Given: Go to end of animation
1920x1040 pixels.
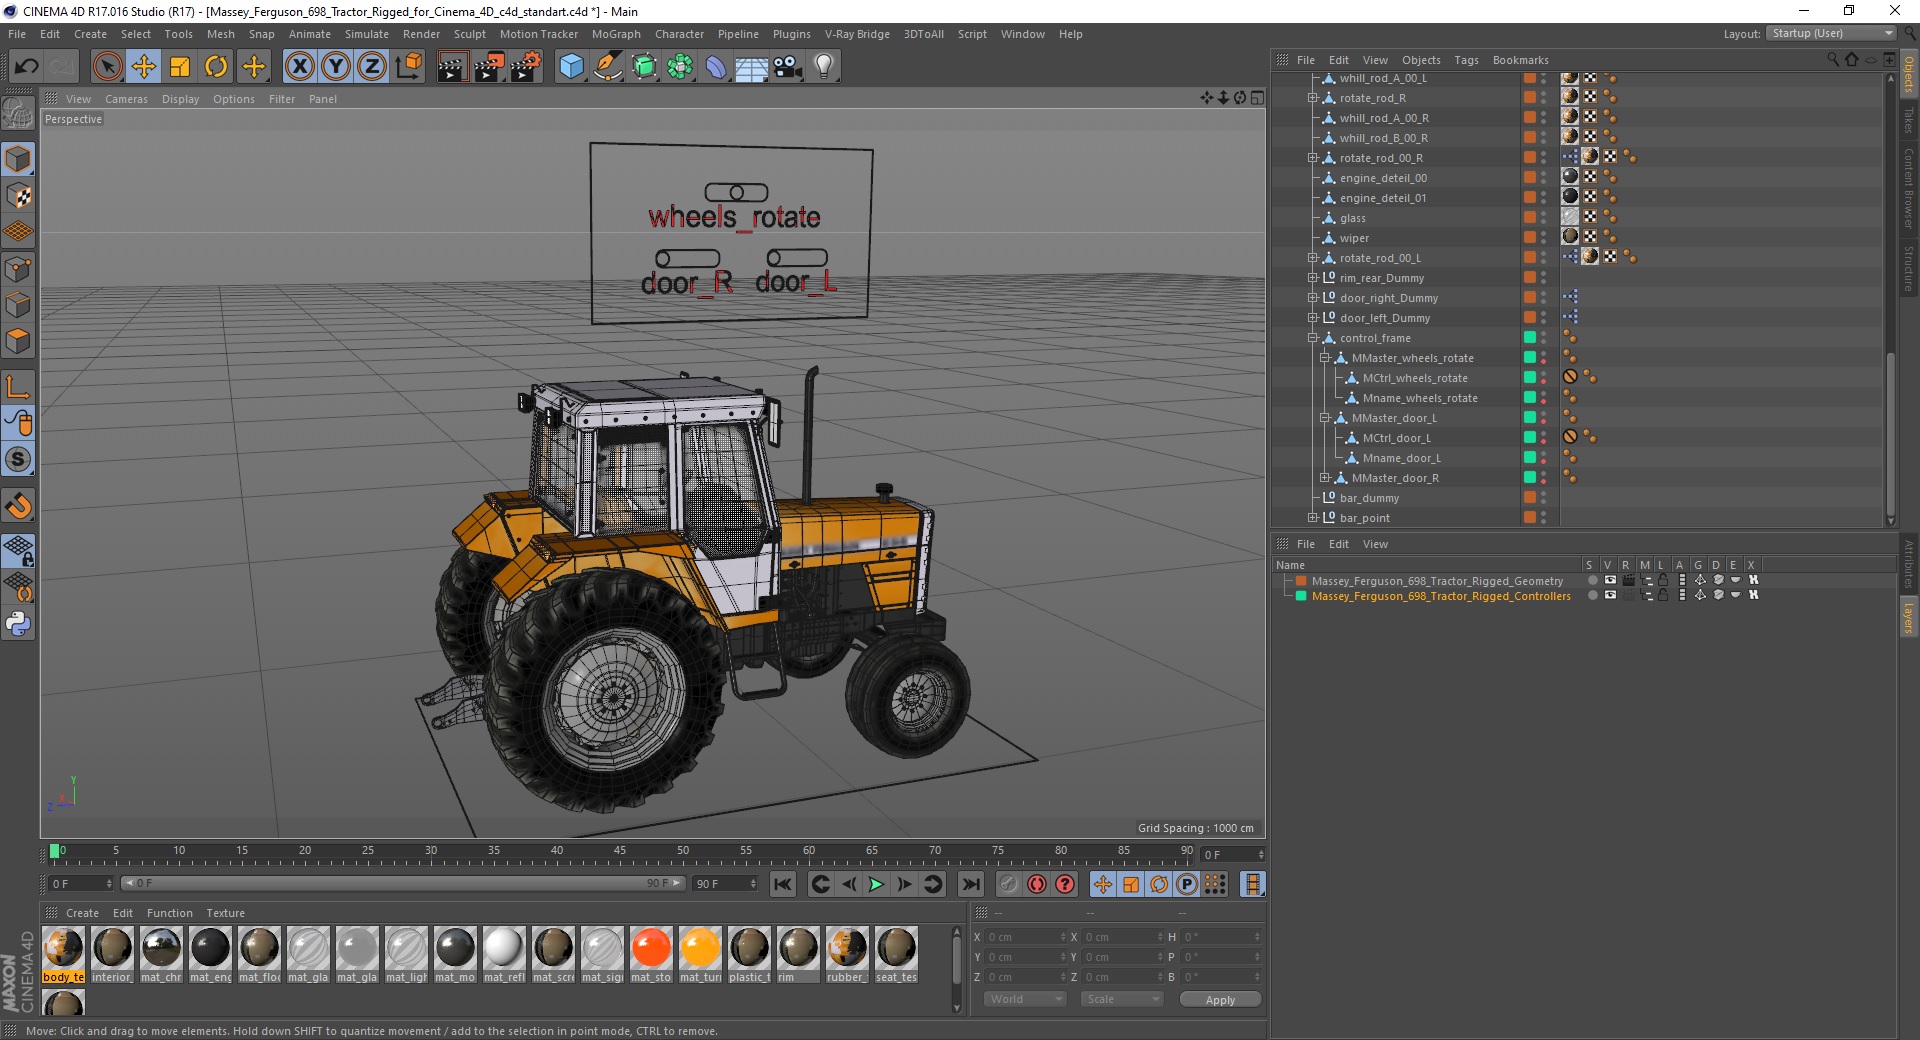Looking at the screenshot, I should (x=970, y=884).
